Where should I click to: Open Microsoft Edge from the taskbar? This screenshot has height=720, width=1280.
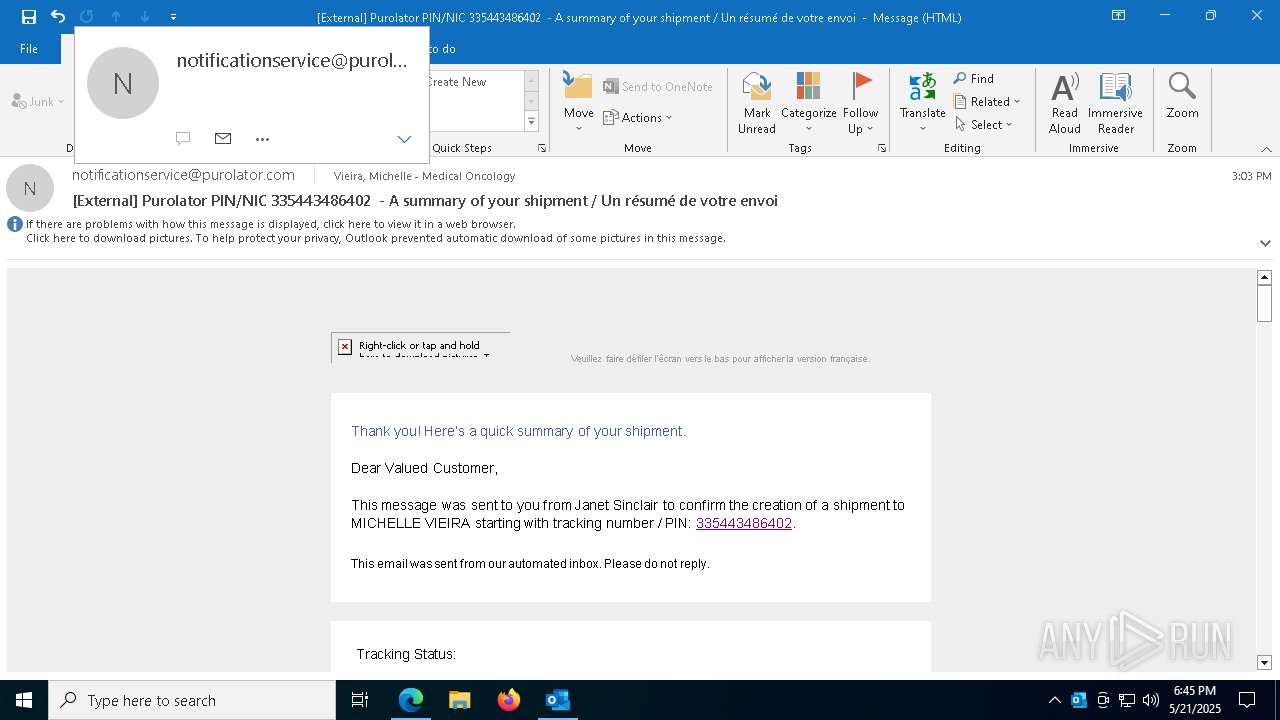pos(411,700)
